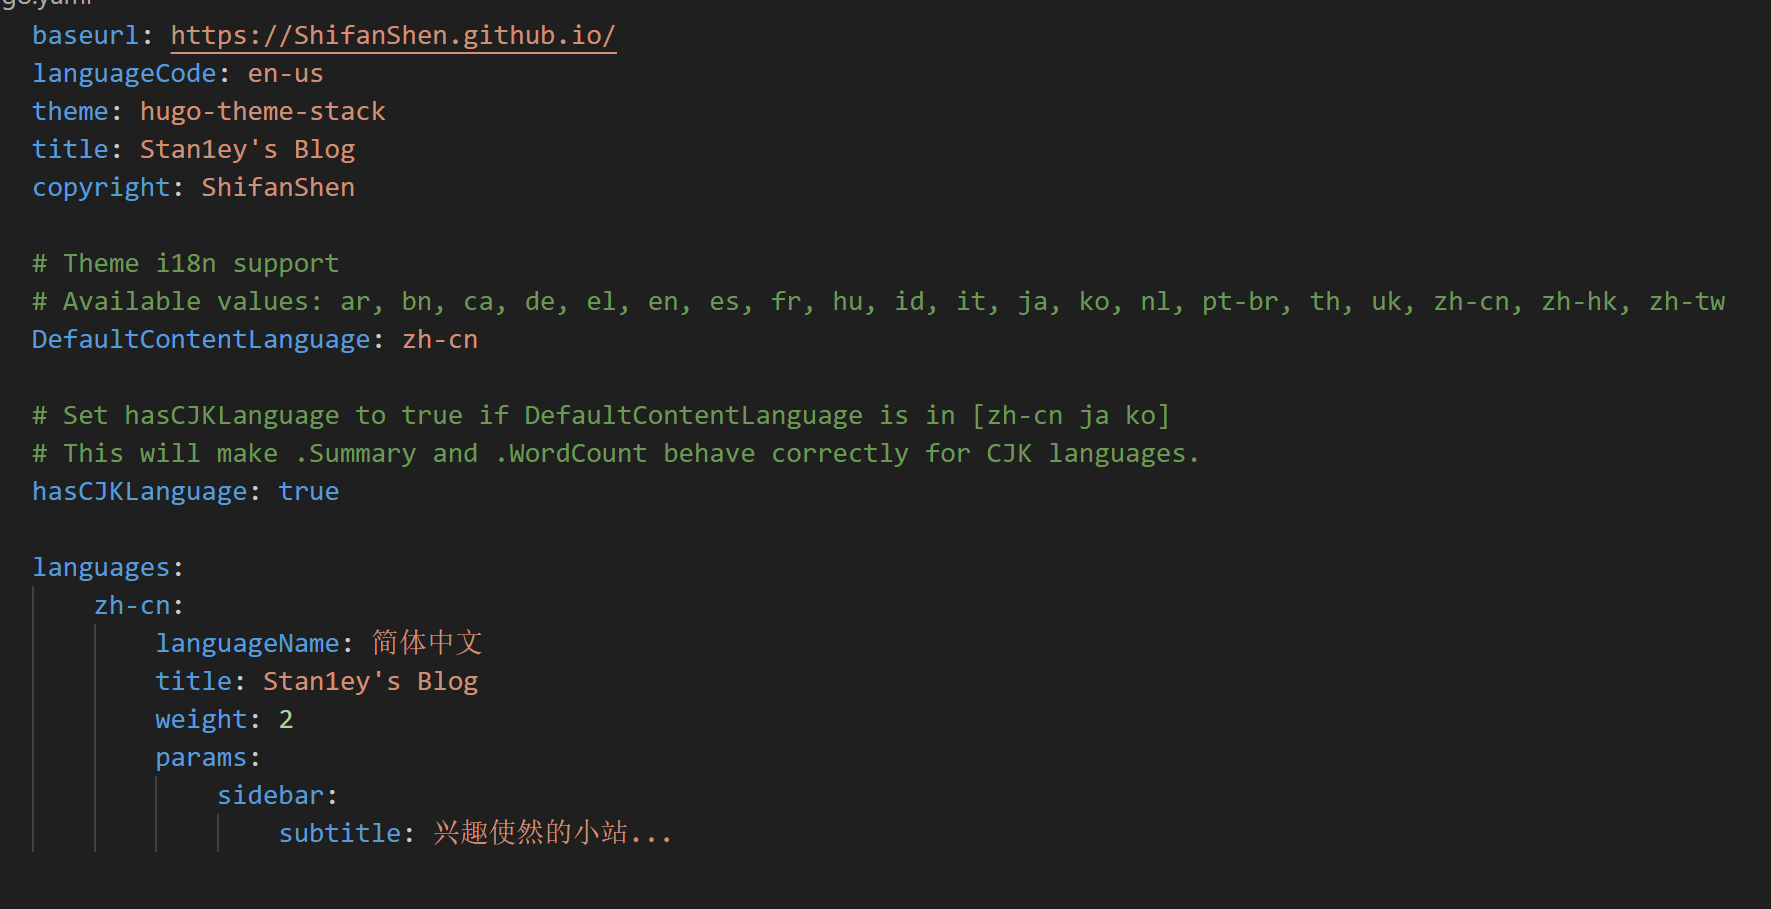Click the languageName value 简体中文
The height and width of the screenshot is (909, 1771).
[x=427, y=643]
